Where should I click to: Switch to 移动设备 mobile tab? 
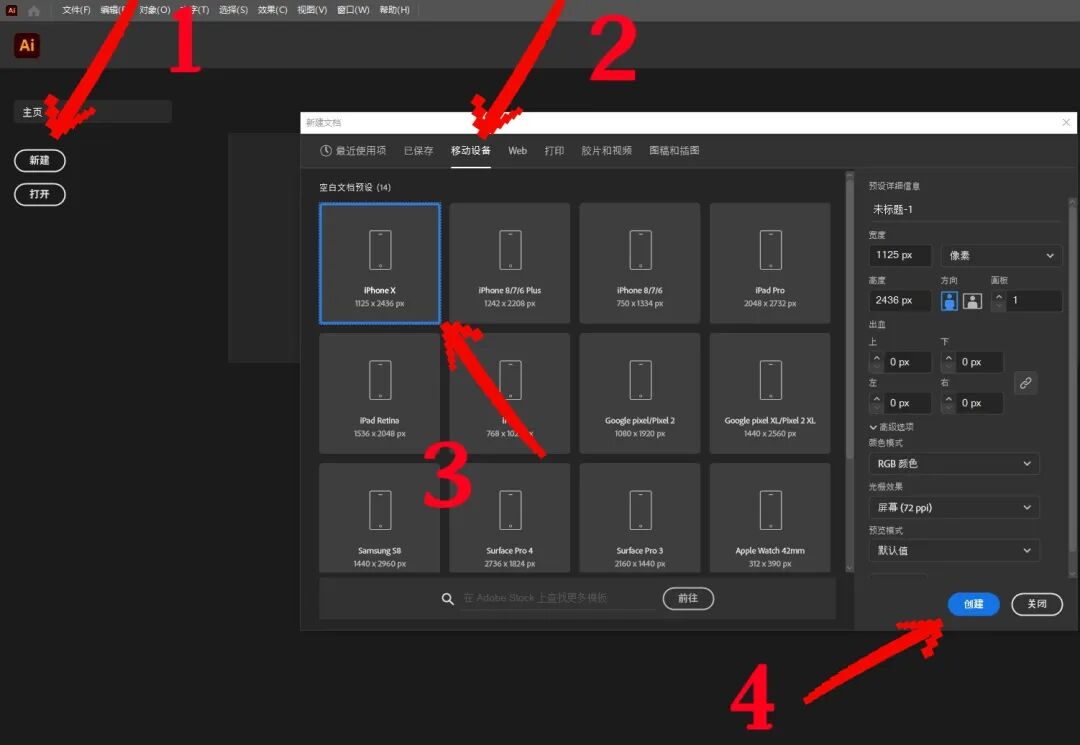point(470,151)
